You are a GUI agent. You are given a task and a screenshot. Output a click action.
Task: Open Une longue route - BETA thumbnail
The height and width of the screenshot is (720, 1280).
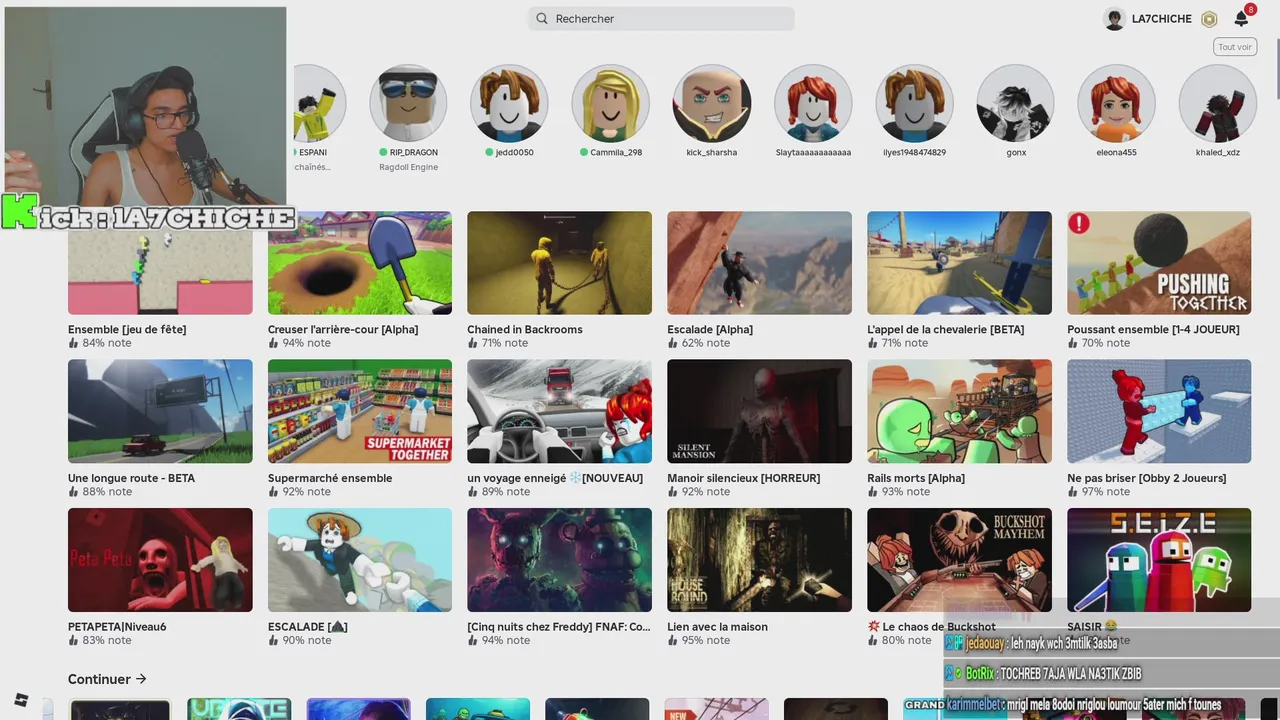pos(160,411)
